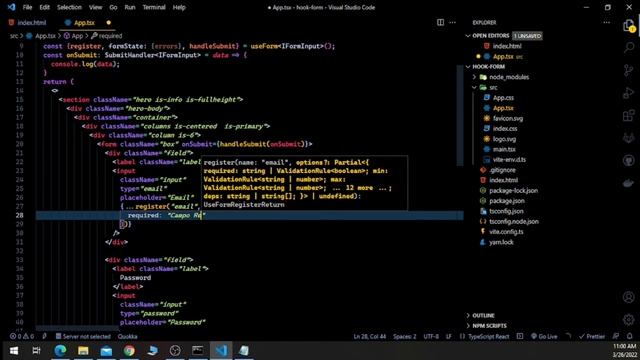Click the unsaved dot on the App.tsx tab
This screenshot has width=640, height=360.
pyautogui.click(x=109, y=23)
